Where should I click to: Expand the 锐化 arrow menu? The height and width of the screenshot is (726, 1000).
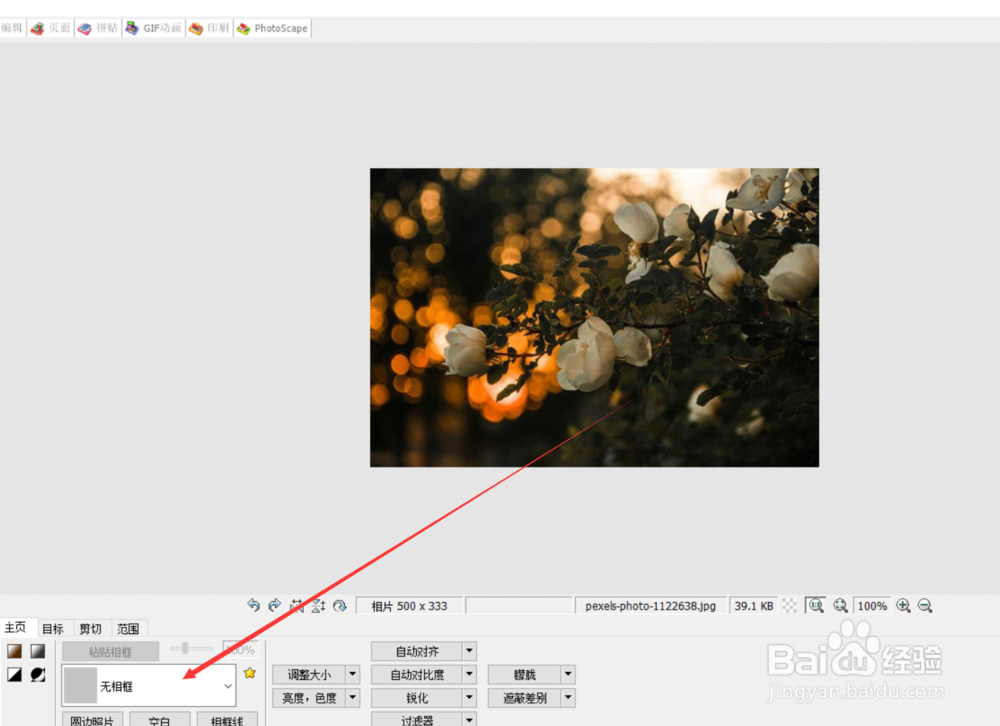pyautogui.click(x=469, y=698)
